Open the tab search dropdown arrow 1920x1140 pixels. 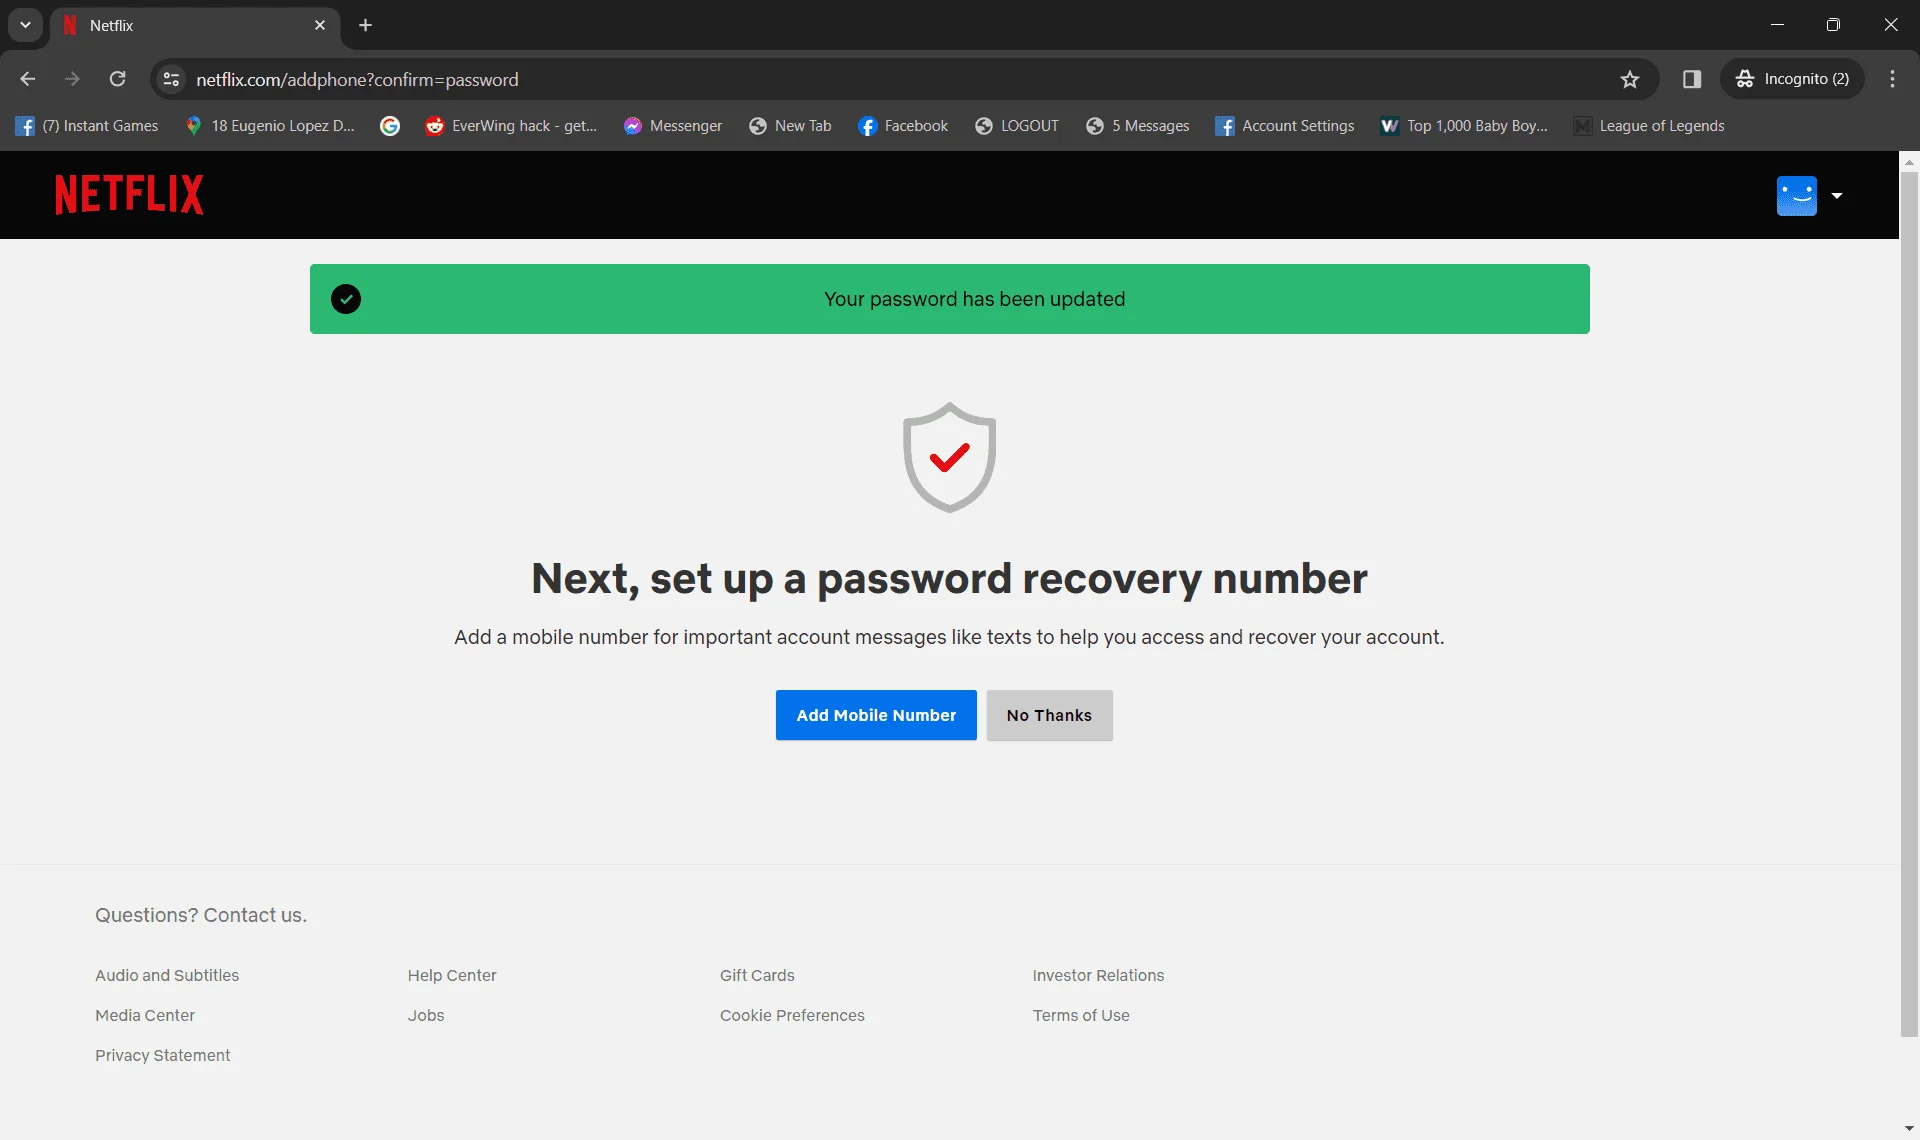25,25
